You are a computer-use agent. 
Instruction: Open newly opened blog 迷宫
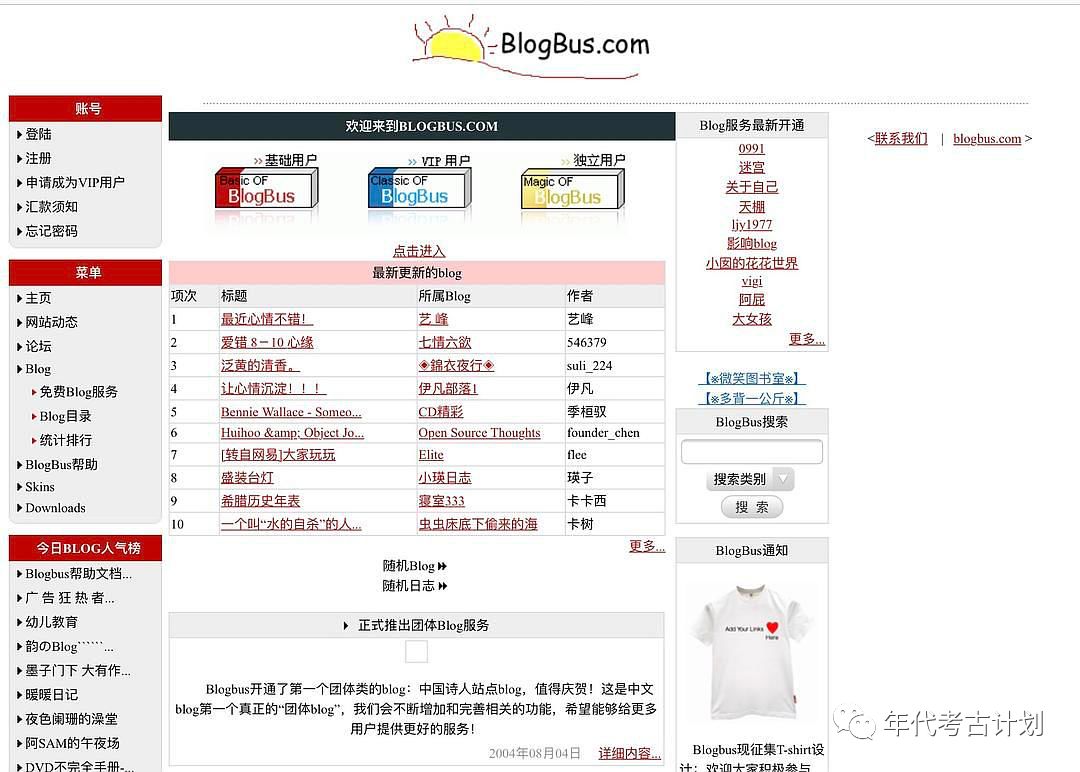point(751,167)
